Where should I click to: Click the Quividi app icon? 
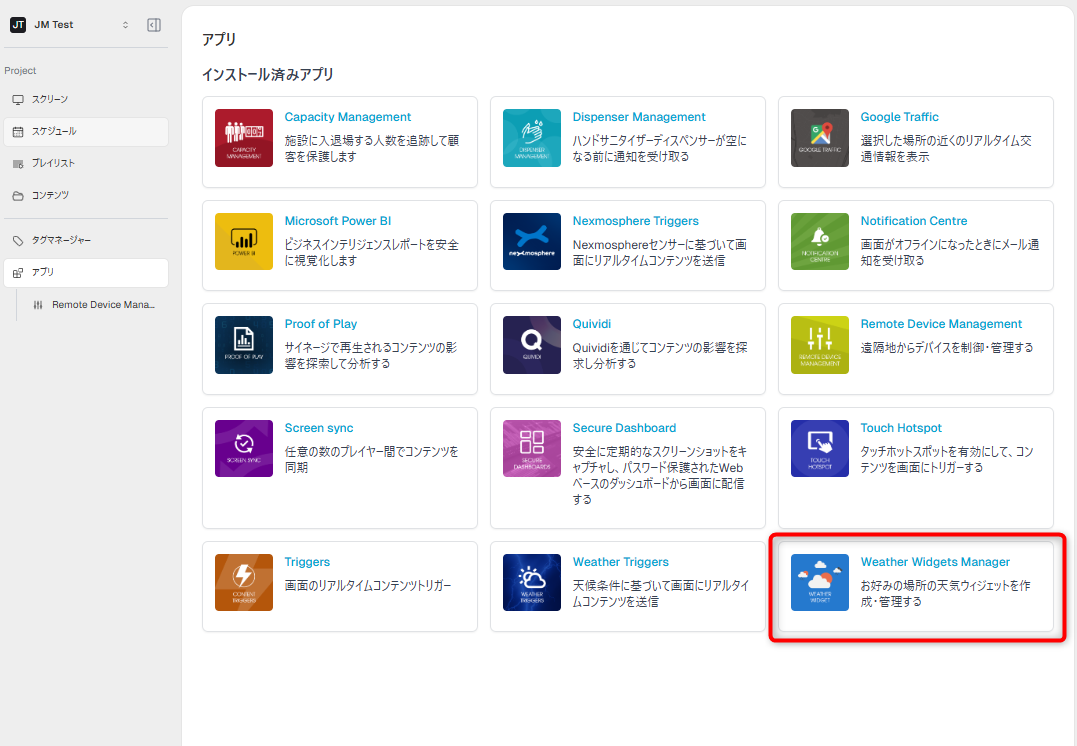532,345
